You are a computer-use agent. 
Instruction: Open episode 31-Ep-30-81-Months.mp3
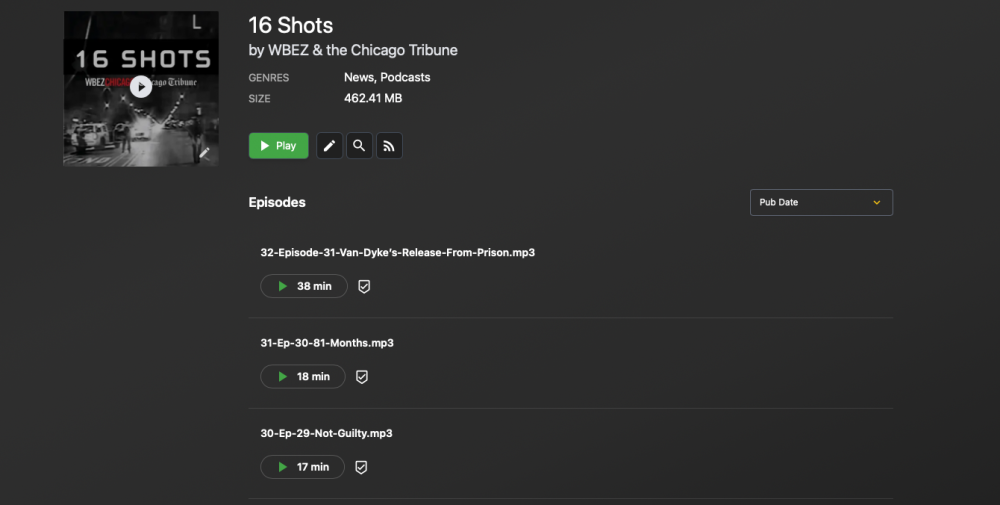coord(327,343)
